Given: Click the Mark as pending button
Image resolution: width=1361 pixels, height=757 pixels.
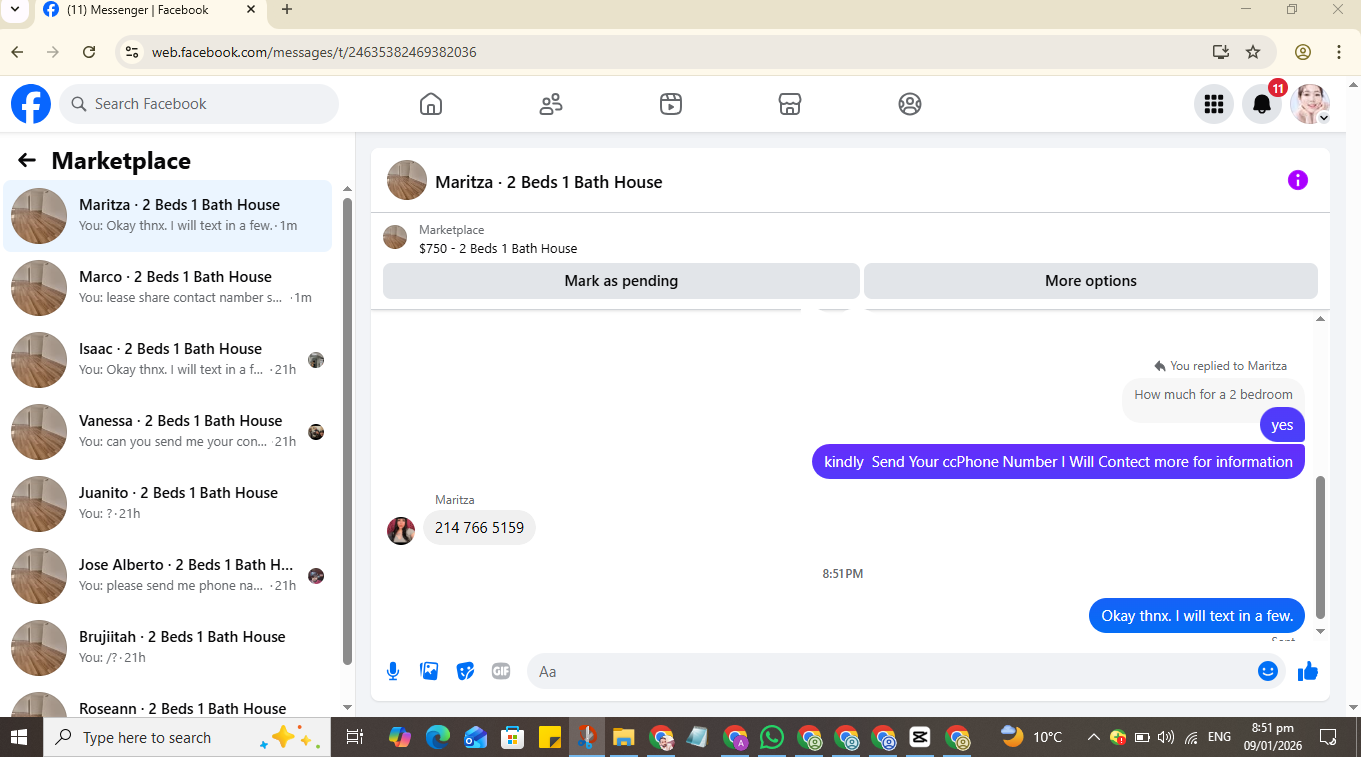Looking at the screenshot, I should (x=621, y=281).
